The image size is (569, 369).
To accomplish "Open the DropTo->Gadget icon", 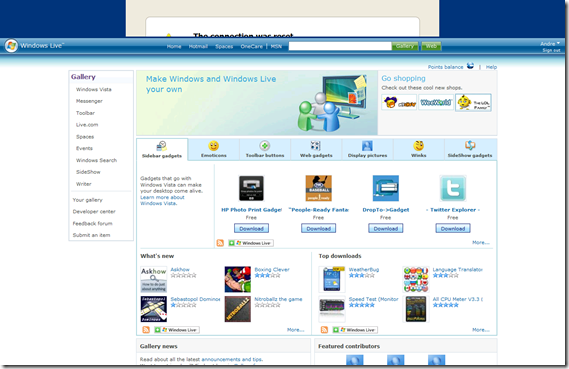I will coord(386,188).
